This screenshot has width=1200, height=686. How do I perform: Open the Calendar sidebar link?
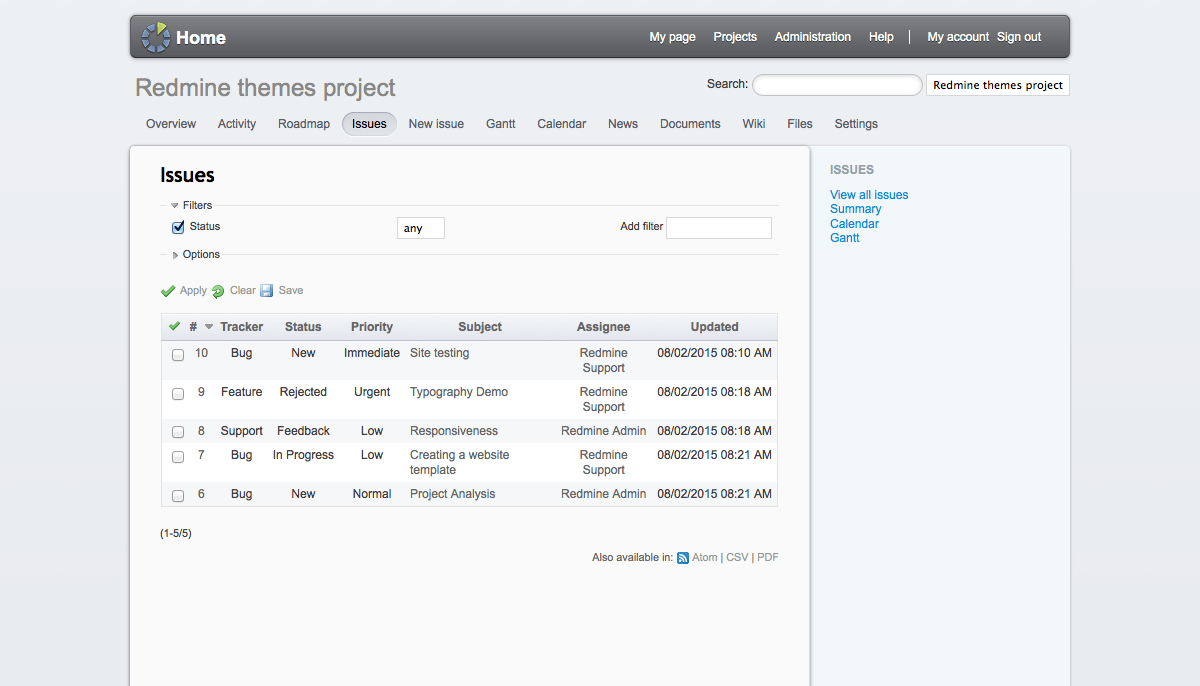[x=855, y=224]
